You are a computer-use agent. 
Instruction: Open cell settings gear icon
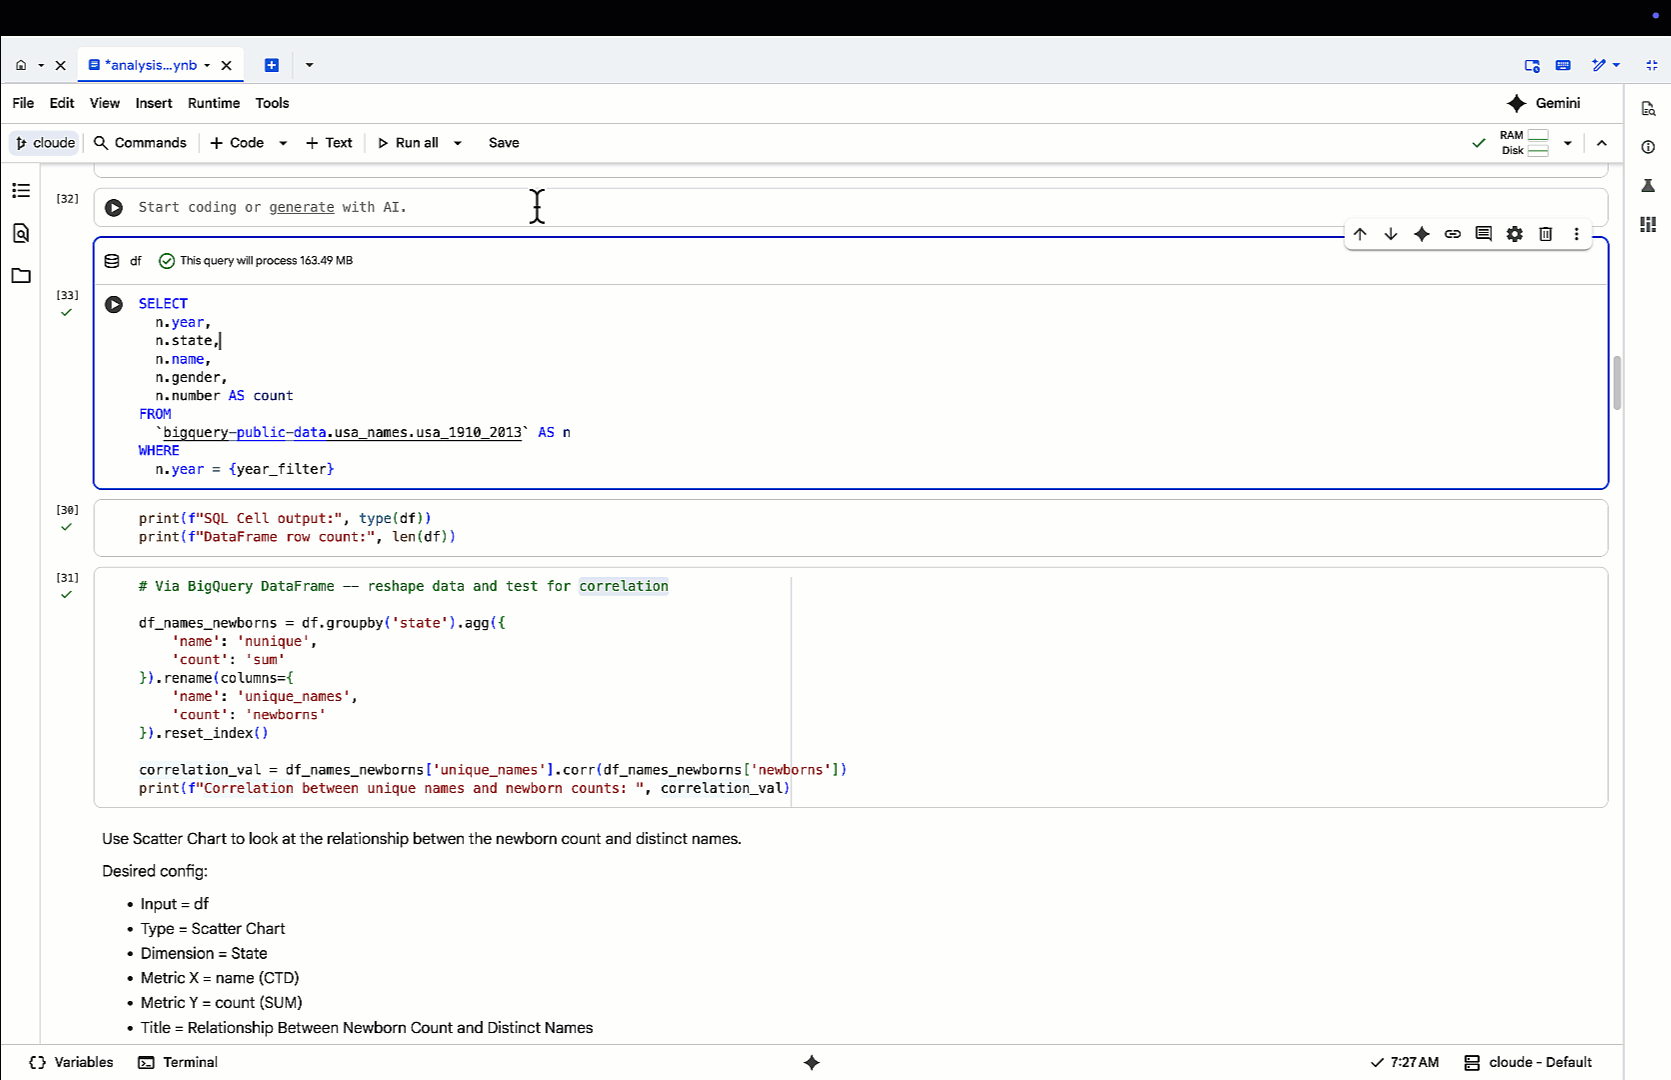pyautogui.click(x=1514, y=234)
